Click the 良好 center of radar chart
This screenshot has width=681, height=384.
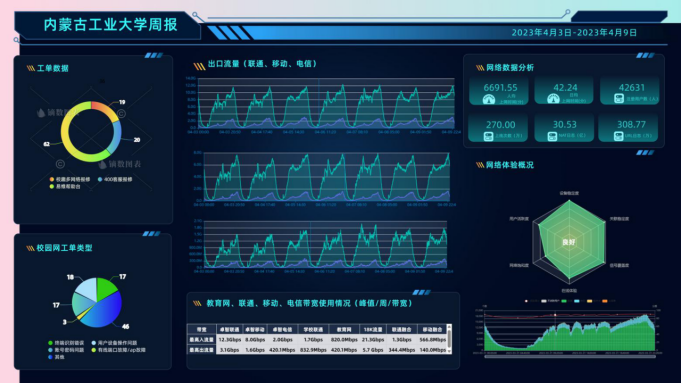[x=569, y=242]
